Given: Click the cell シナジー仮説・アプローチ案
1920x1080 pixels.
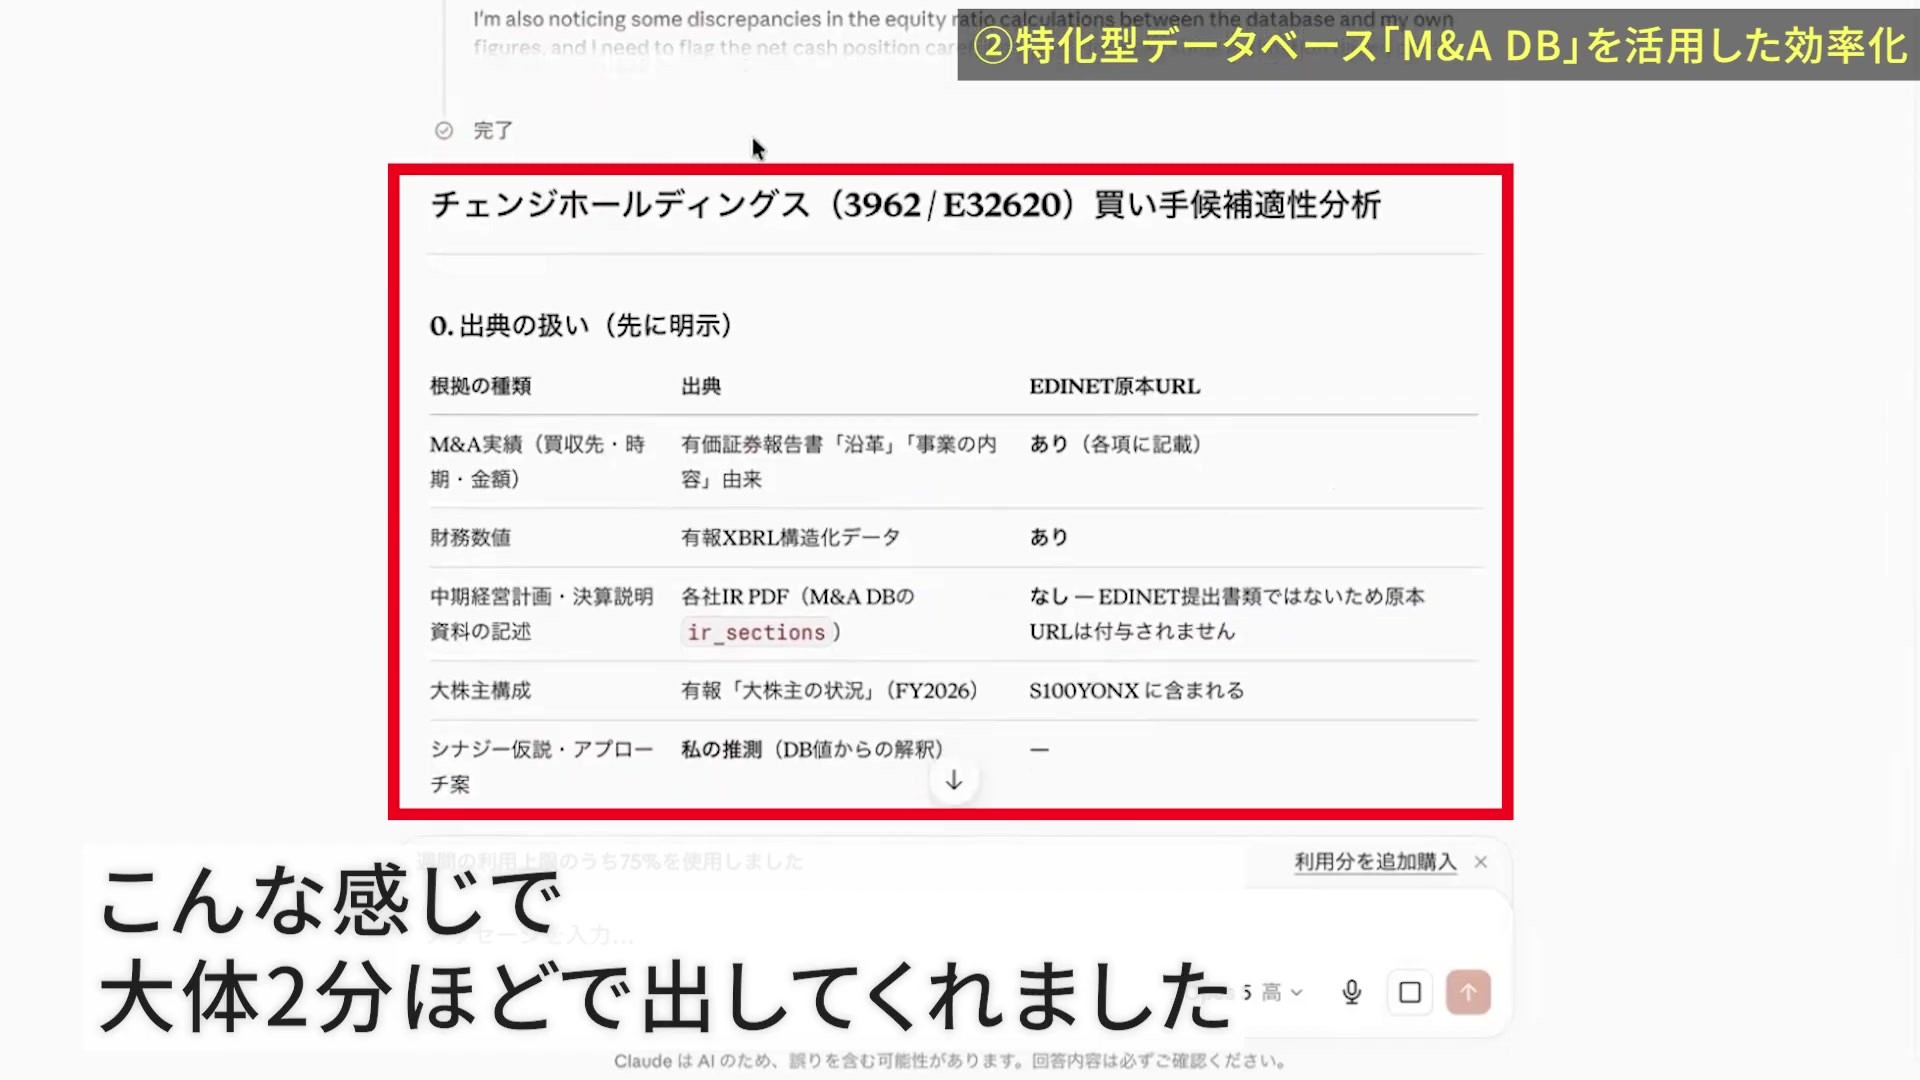Looking at the screenshot, I should [542, 766].
